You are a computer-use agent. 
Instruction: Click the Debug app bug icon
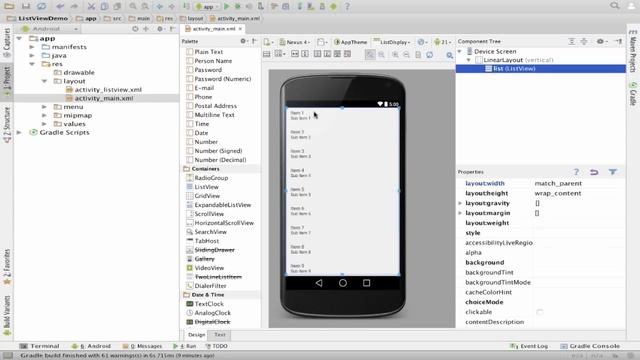(x=237, y=6)
